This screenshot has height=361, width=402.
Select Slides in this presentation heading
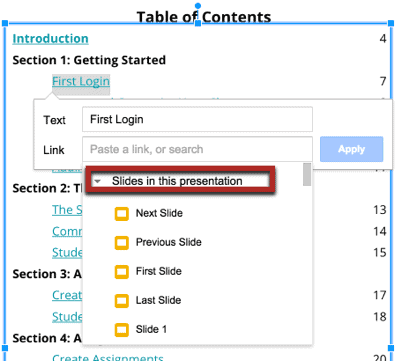(177, 181)
